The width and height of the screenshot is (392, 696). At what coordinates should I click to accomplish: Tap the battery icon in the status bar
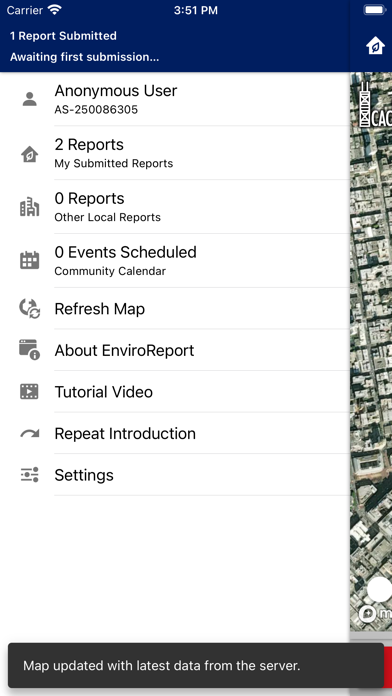(x=375, y=10)
